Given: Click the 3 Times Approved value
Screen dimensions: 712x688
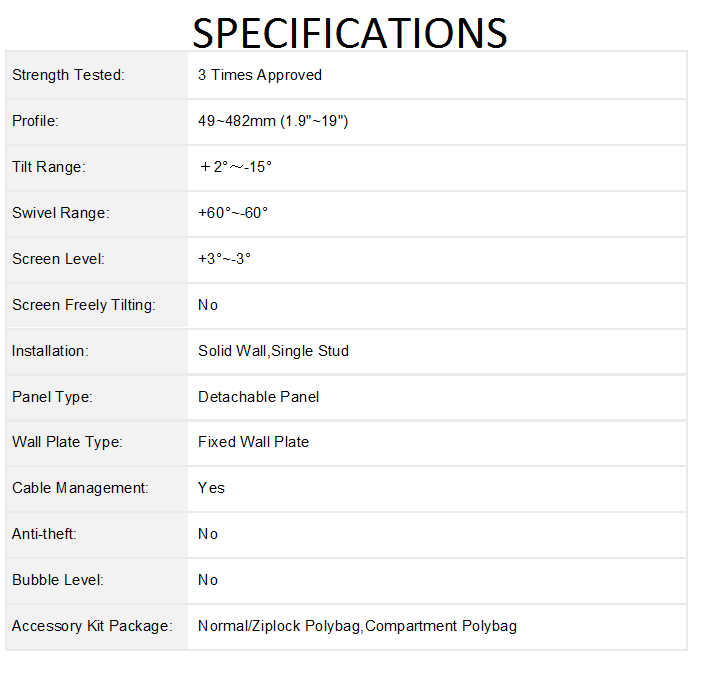Looking at the screenshot, I should [x=260, y=75].
